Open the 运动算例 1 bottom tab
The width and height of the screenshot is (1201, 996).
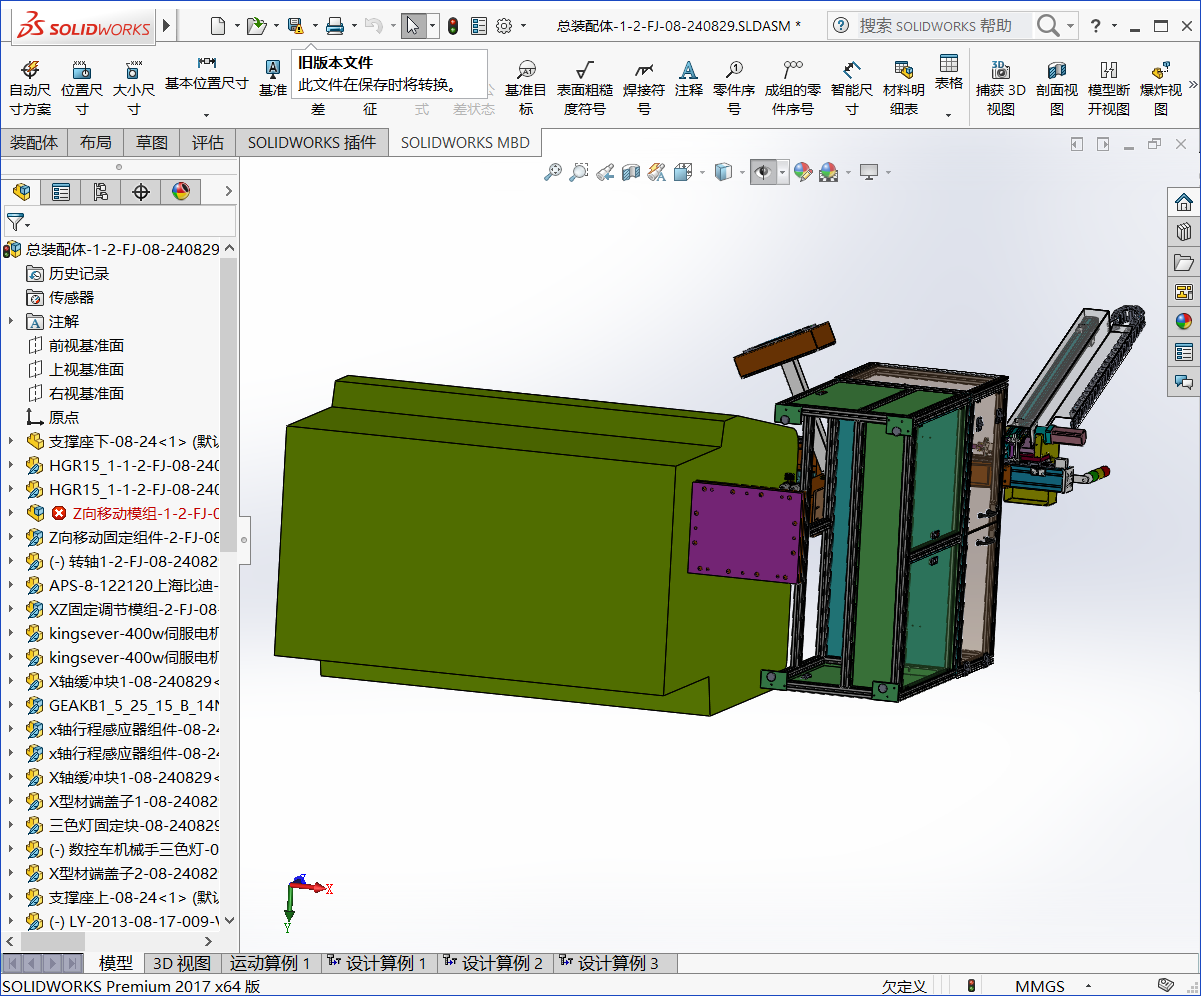[269, 964]
